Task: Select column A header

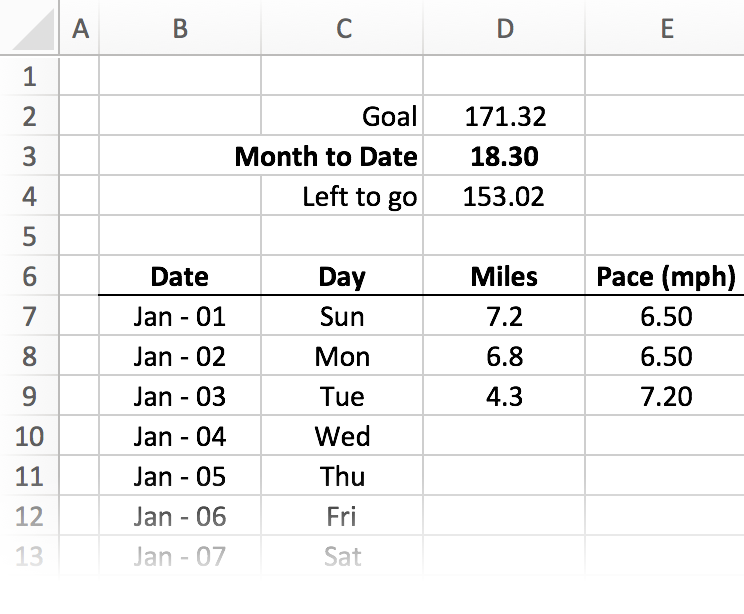Action: (x=80, y=28)
